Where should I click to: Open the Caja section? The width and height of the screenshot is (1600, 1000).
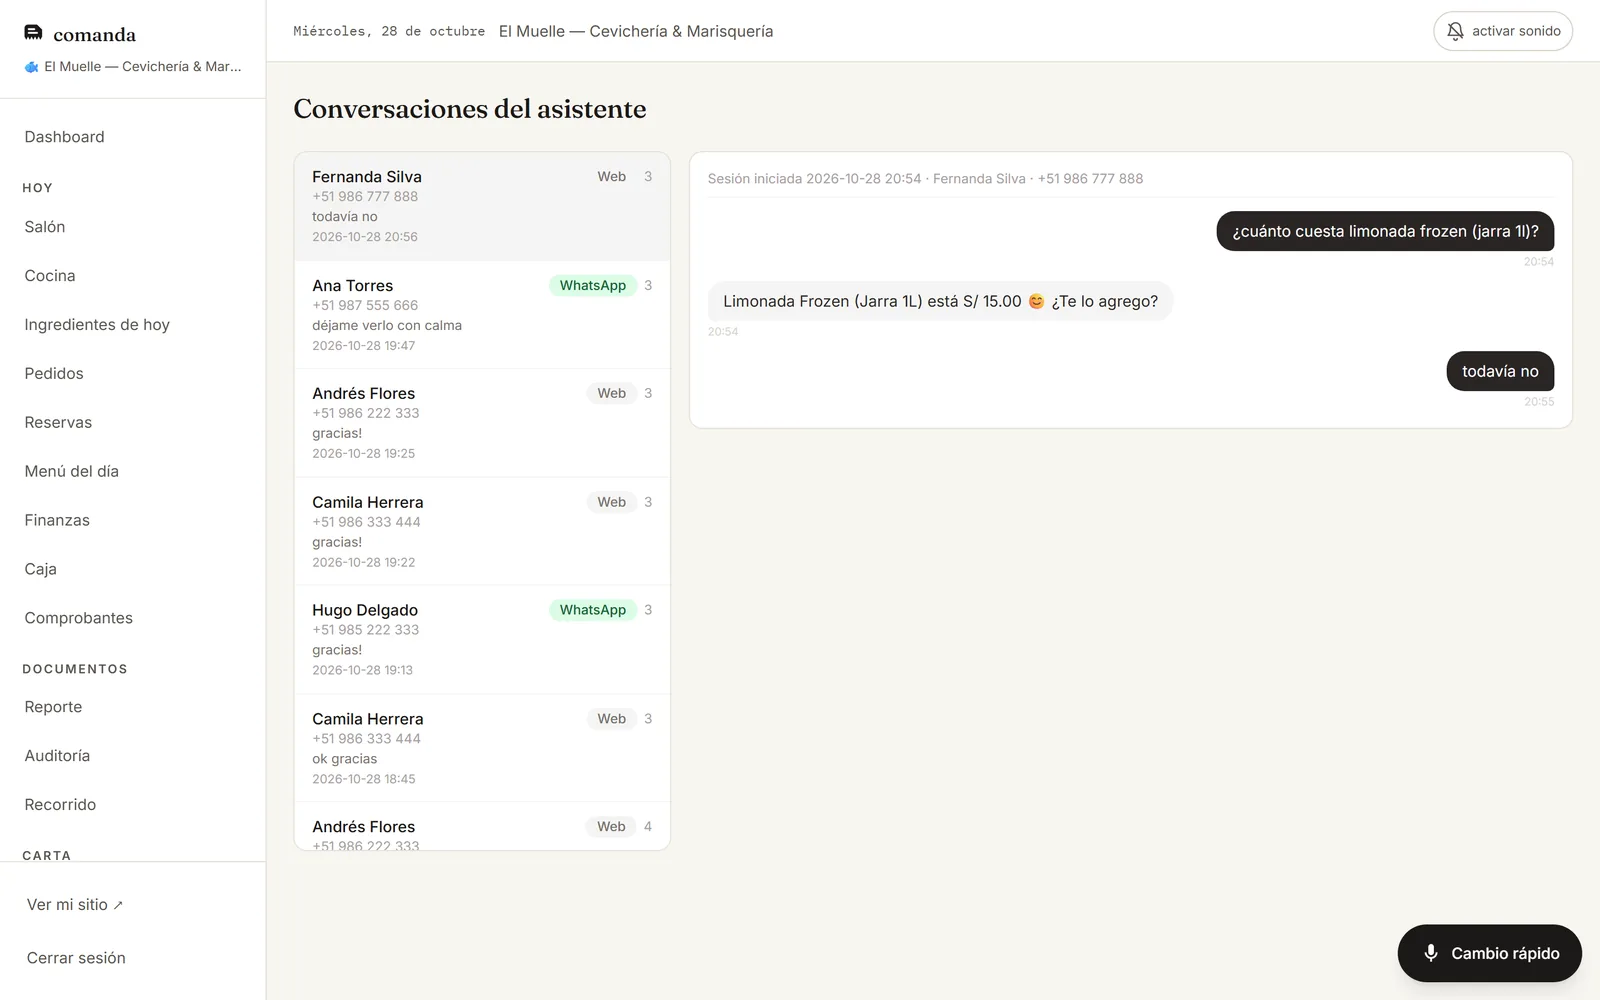pyautogui.click(x=41, y=570)
